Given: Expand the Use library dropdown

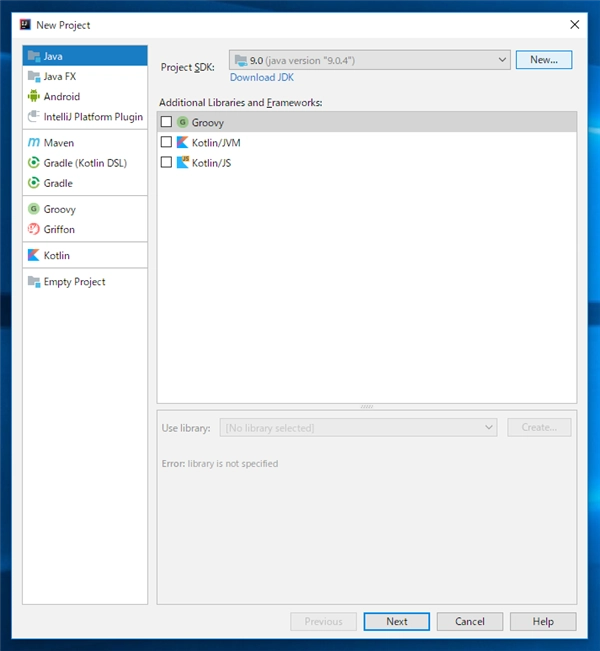Looking at the screenshot, I should pyautogui.click(x=489, y=427).
